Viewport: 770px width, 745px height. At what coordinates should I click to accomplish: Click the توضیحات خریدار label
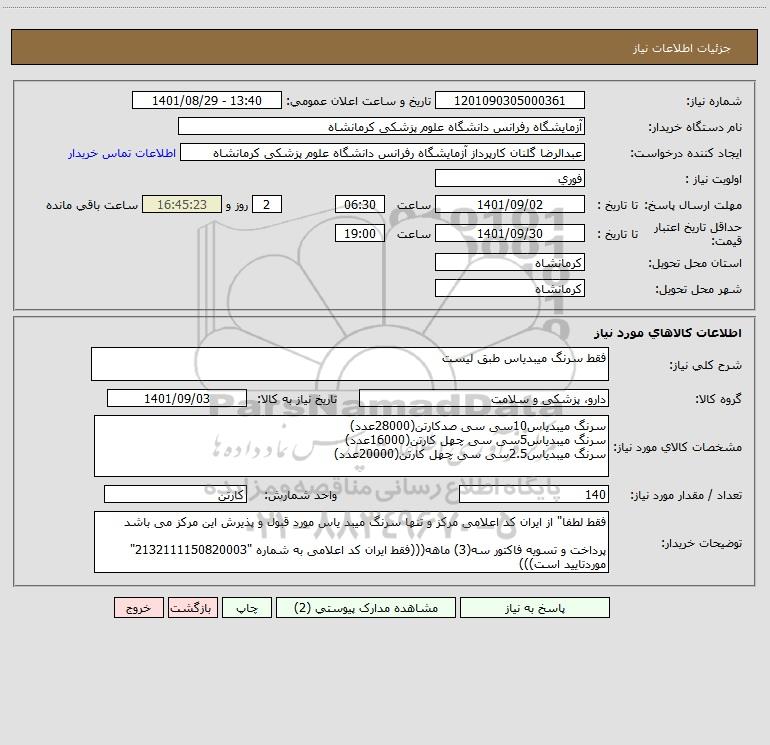701,543
